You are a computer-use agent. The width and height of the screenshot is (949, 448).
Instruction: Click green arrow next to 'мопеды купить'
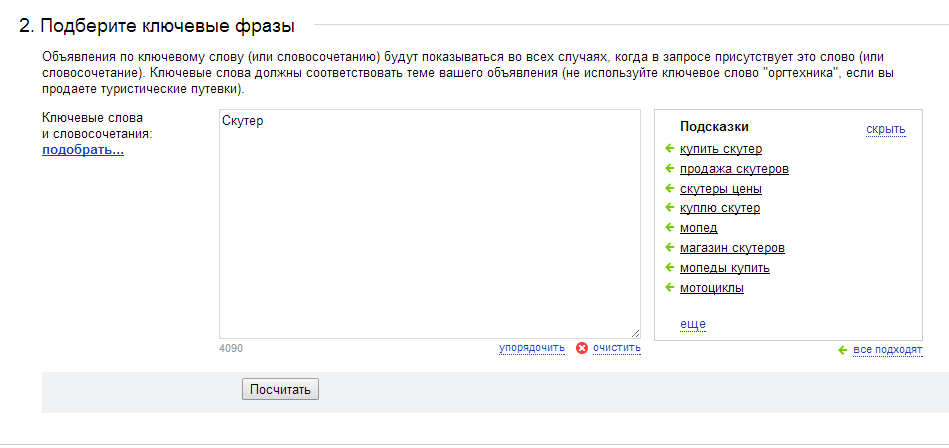669,268
